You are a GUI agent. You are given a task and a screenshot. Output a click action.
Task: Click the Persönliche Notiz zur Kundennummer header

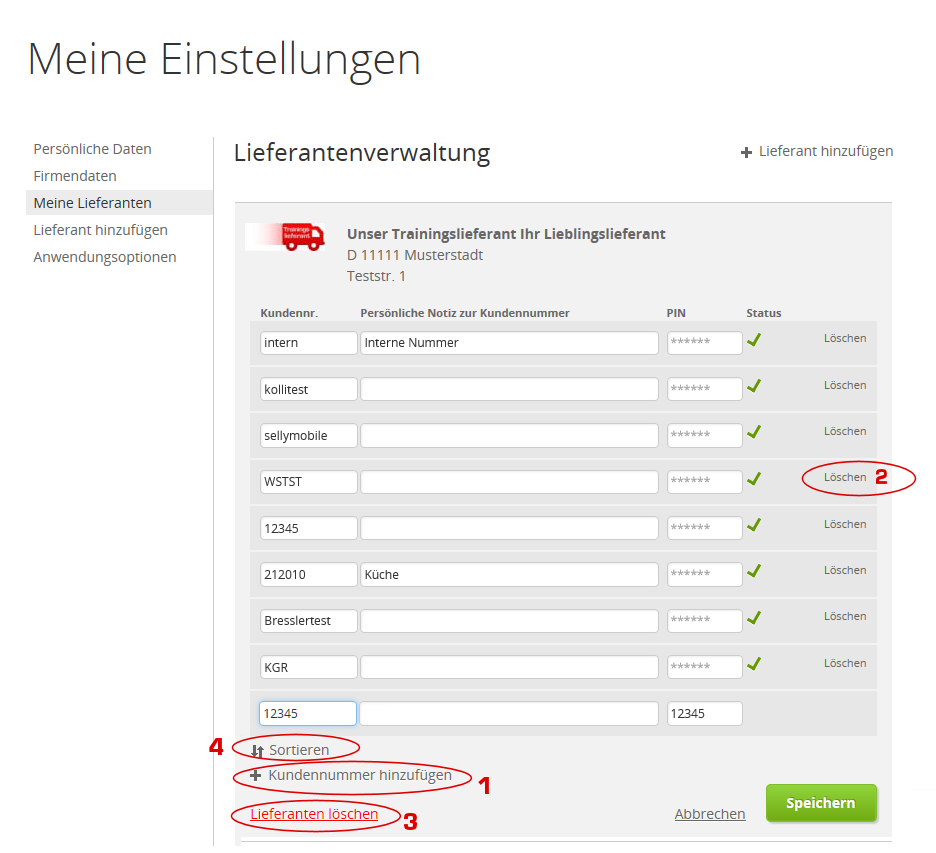click(x=465, y=313)
